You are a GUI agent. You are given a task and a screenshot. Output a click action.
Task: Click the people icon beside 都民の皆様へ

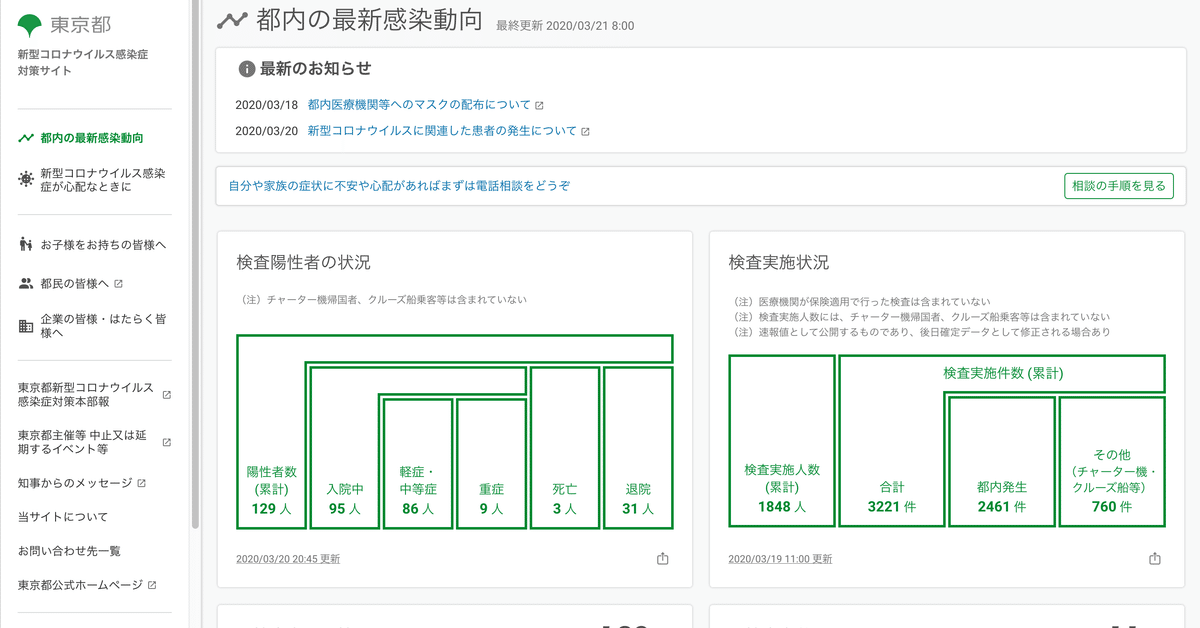point(26,283)
